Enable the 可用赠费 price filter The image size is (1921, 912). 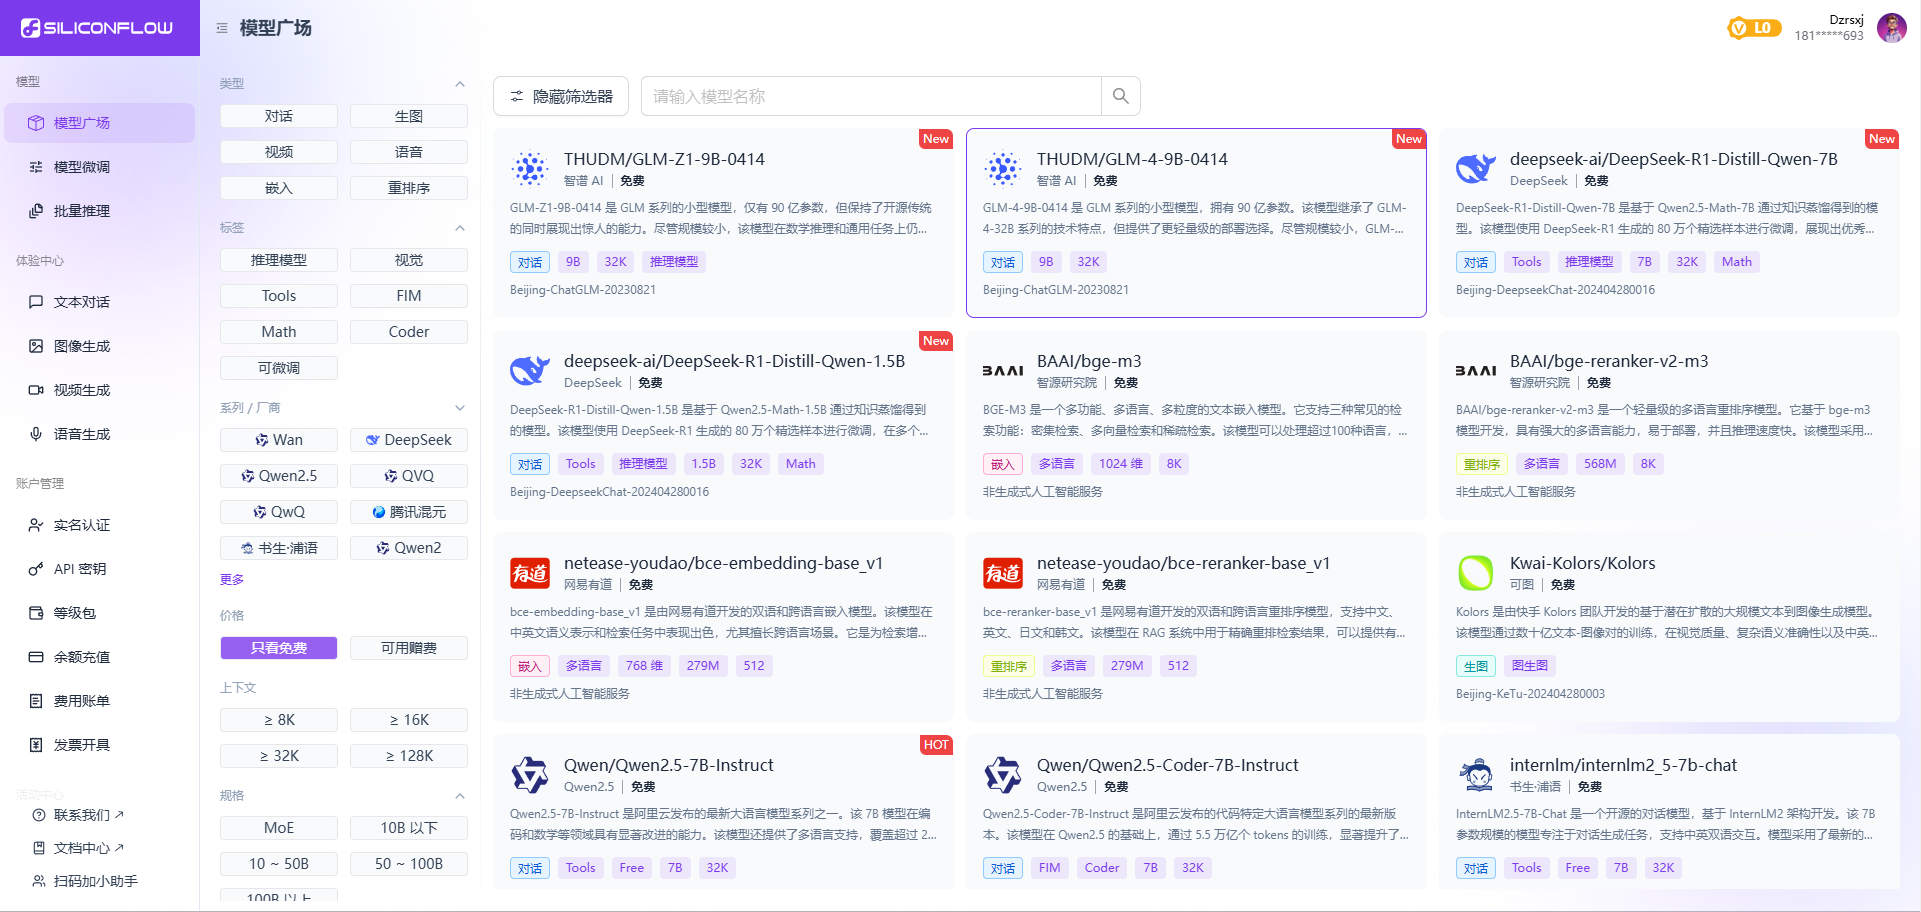point(408,648)
